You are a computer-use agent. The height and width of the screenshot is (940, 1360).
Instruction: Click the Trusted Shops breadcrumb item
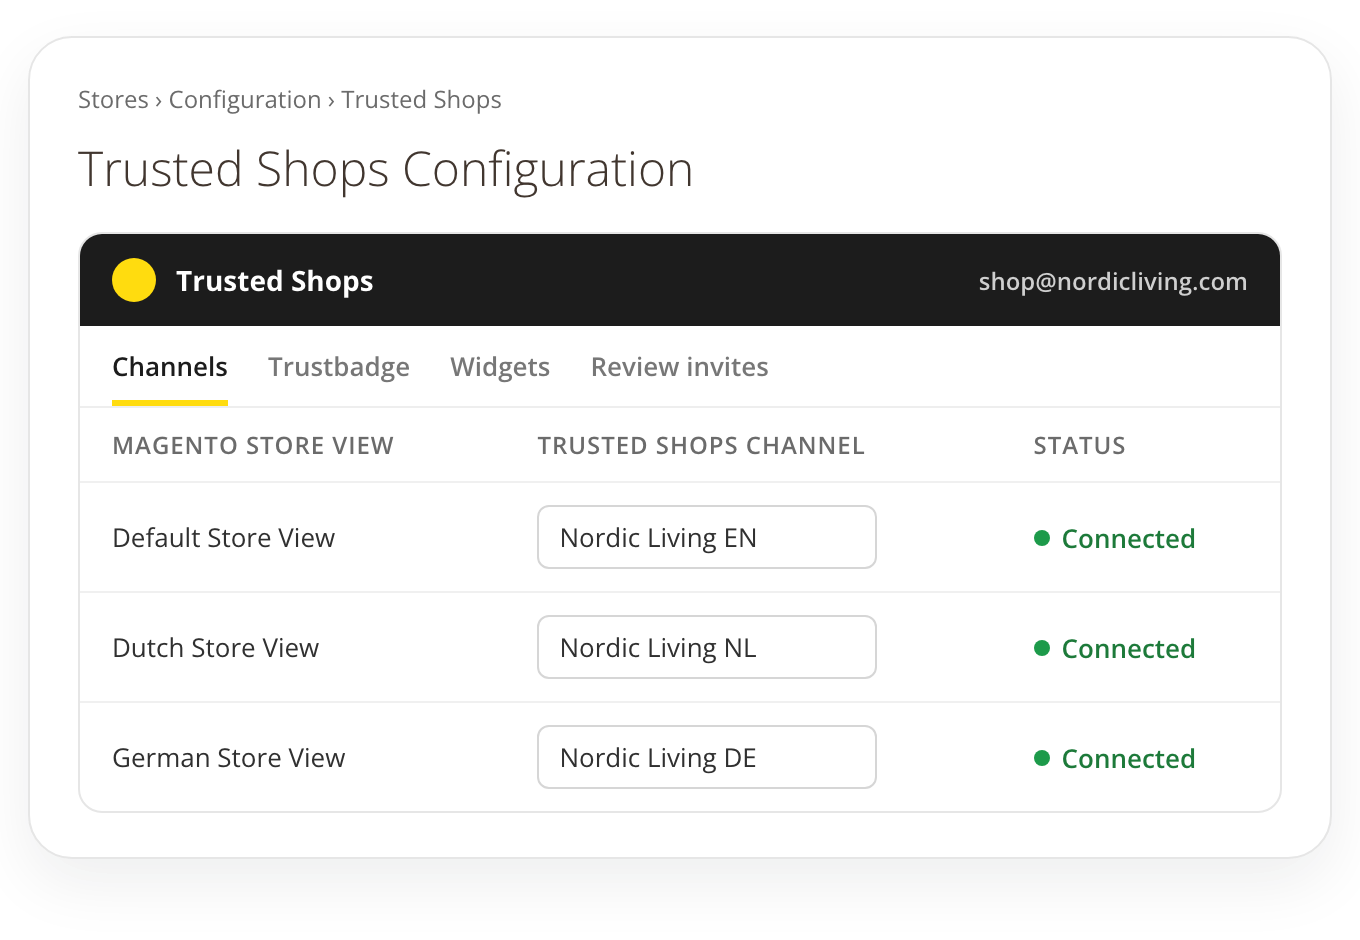pos(421,100)
